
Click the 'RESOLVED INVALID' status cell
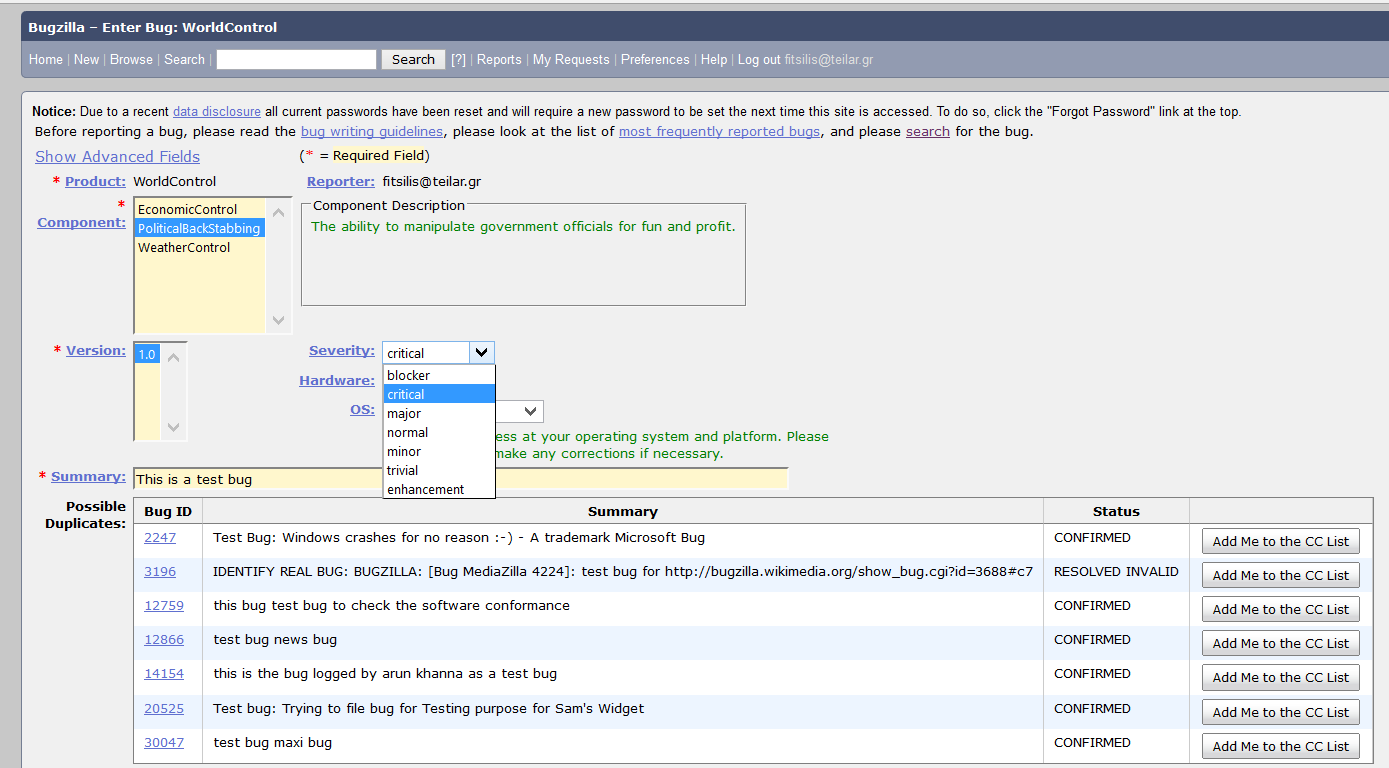tap(1116, 572)
